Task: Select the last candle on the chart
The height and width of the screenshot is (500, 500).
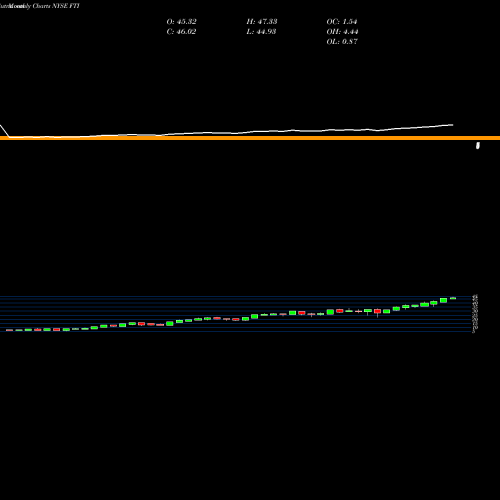Action: click(x=453, y=298)
